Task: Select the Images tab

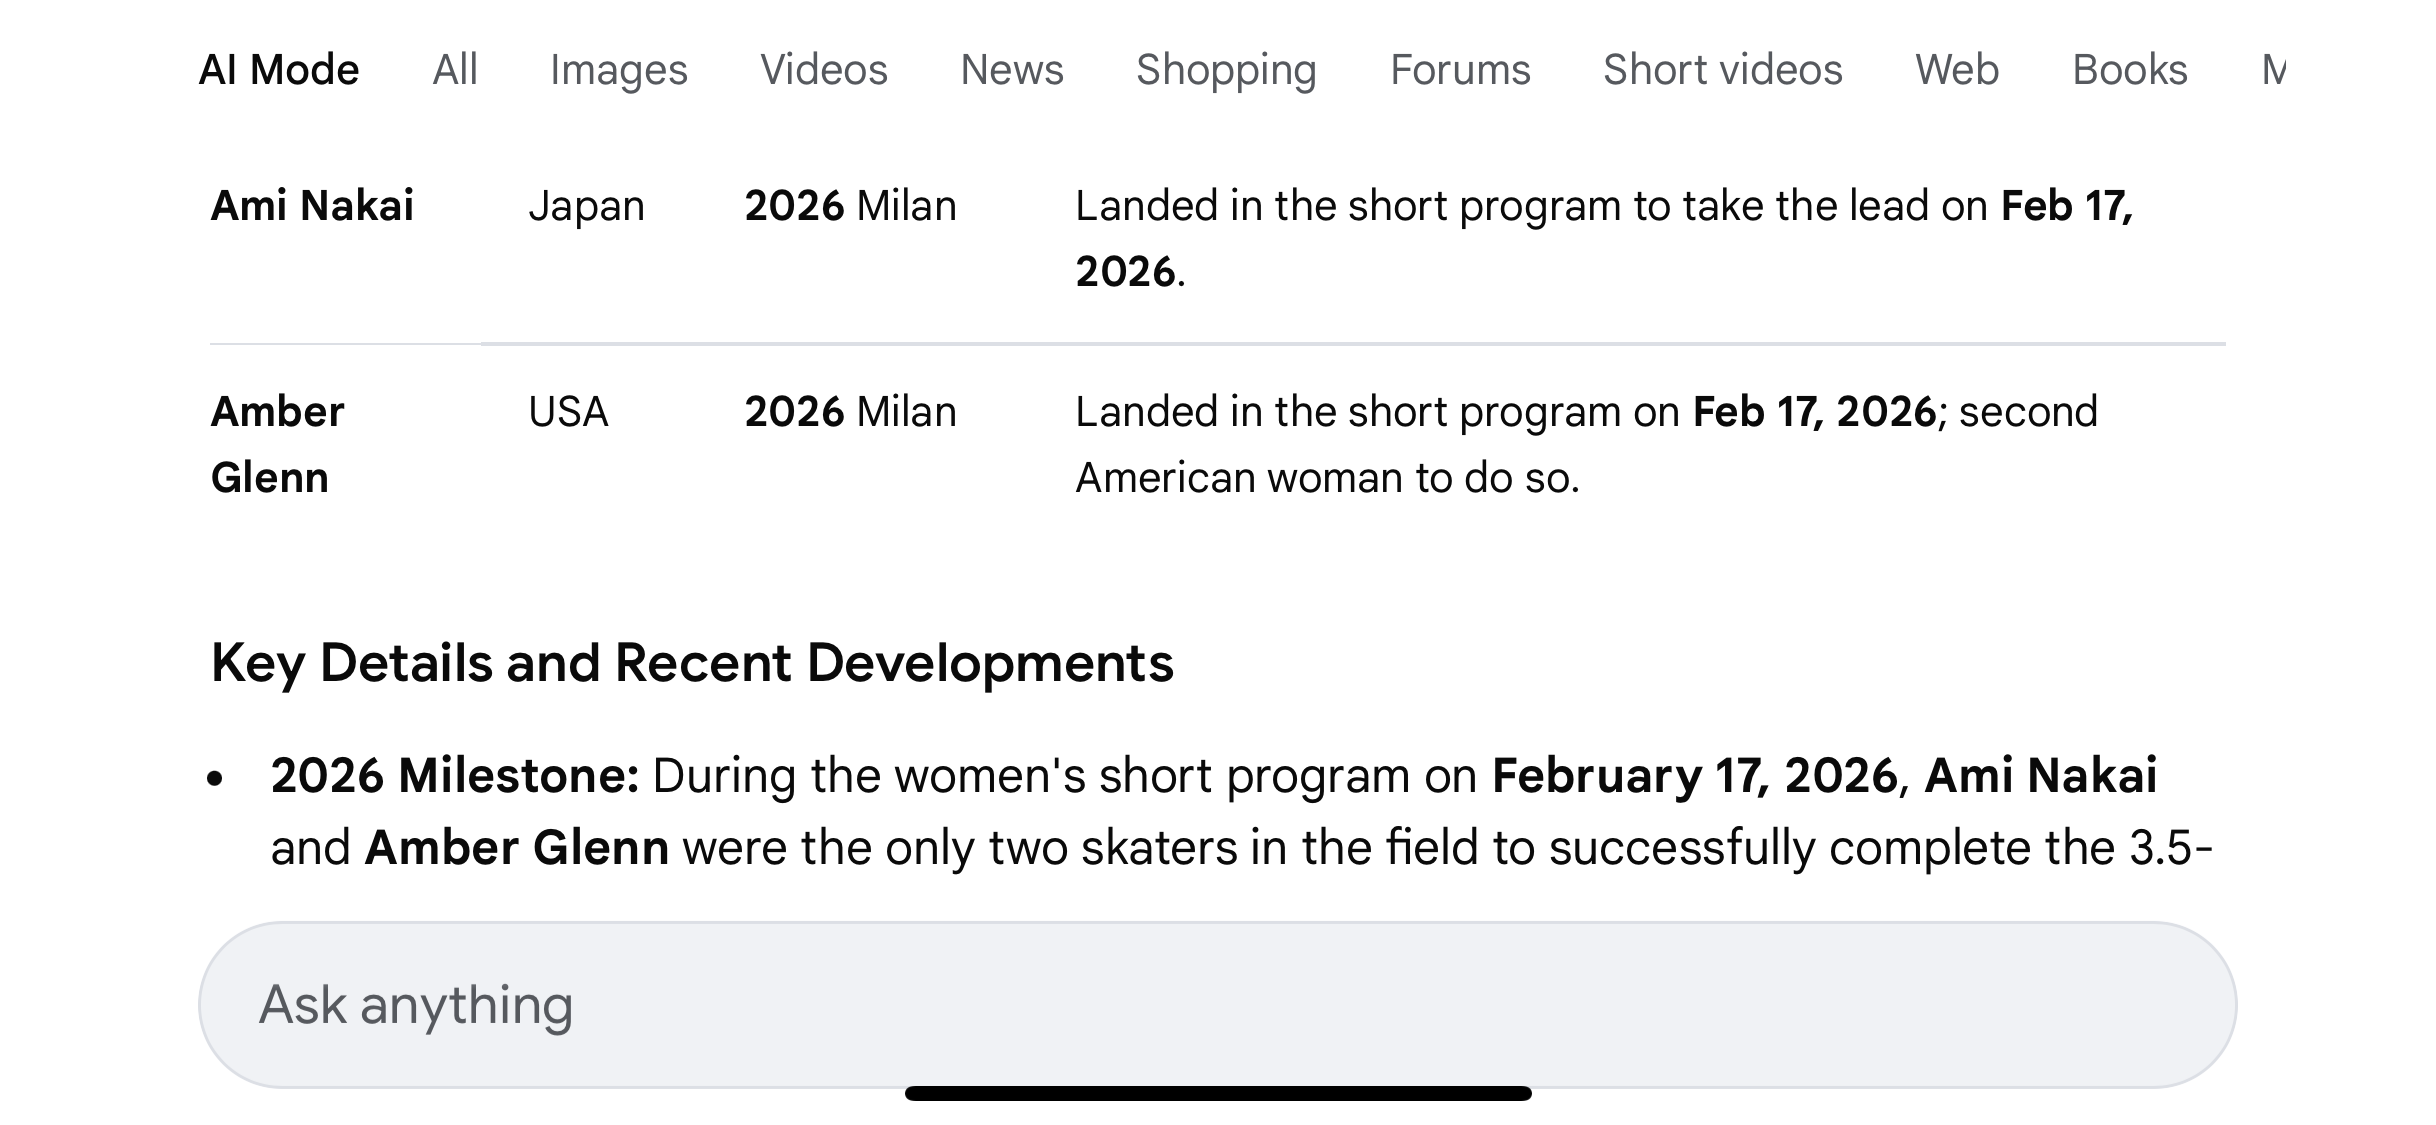Action: pos(619,70)
